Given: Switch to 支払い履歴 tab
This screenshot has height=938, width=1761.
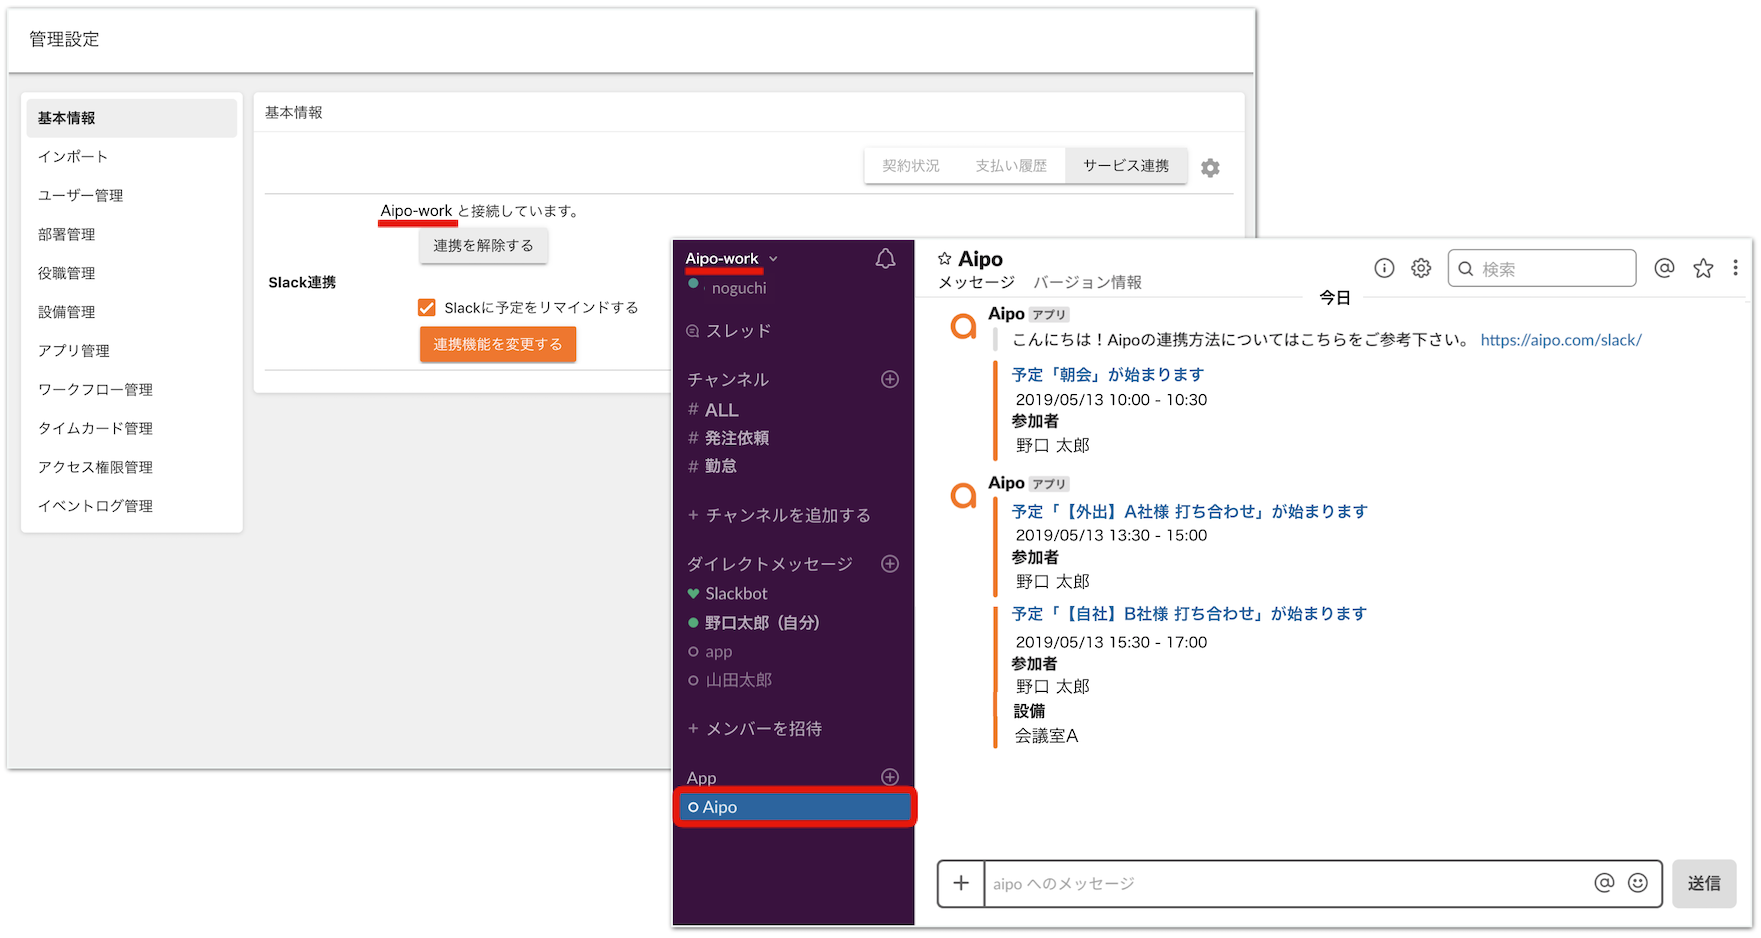Looking at the screenshot, I should click(1011, 166).
